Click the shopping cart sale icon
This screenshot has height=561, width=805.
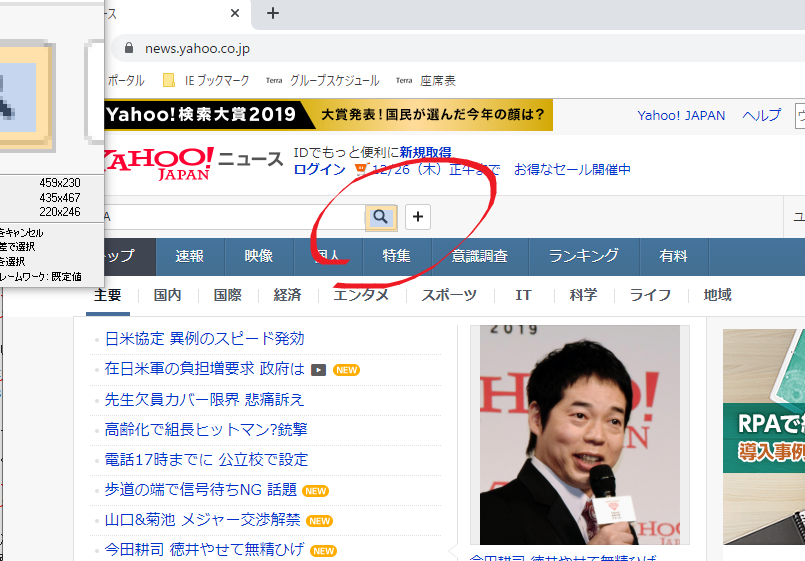click(361, 169)
